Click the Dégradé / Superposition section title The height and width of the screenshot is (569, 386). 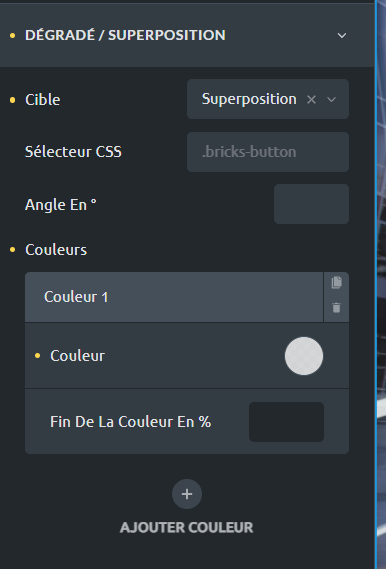point(125,35)
